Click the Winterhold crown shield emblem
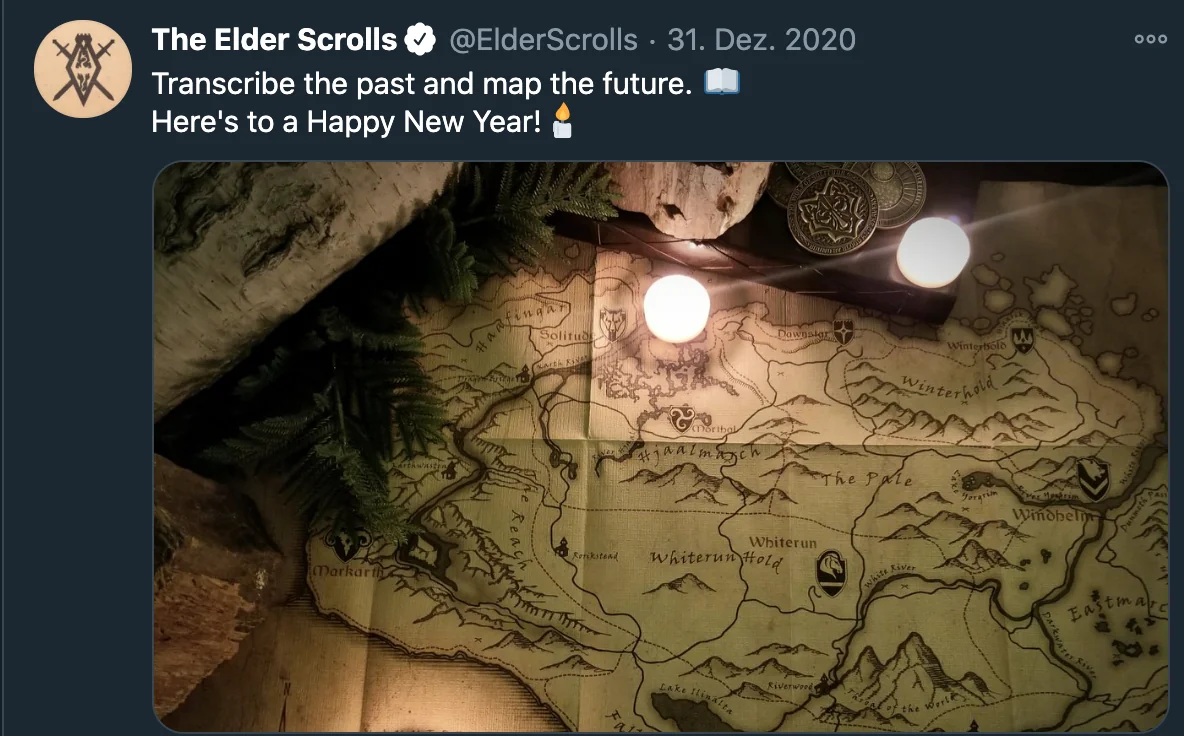This screenshot has width=1184, height=736. click(x=1022, y=340)
